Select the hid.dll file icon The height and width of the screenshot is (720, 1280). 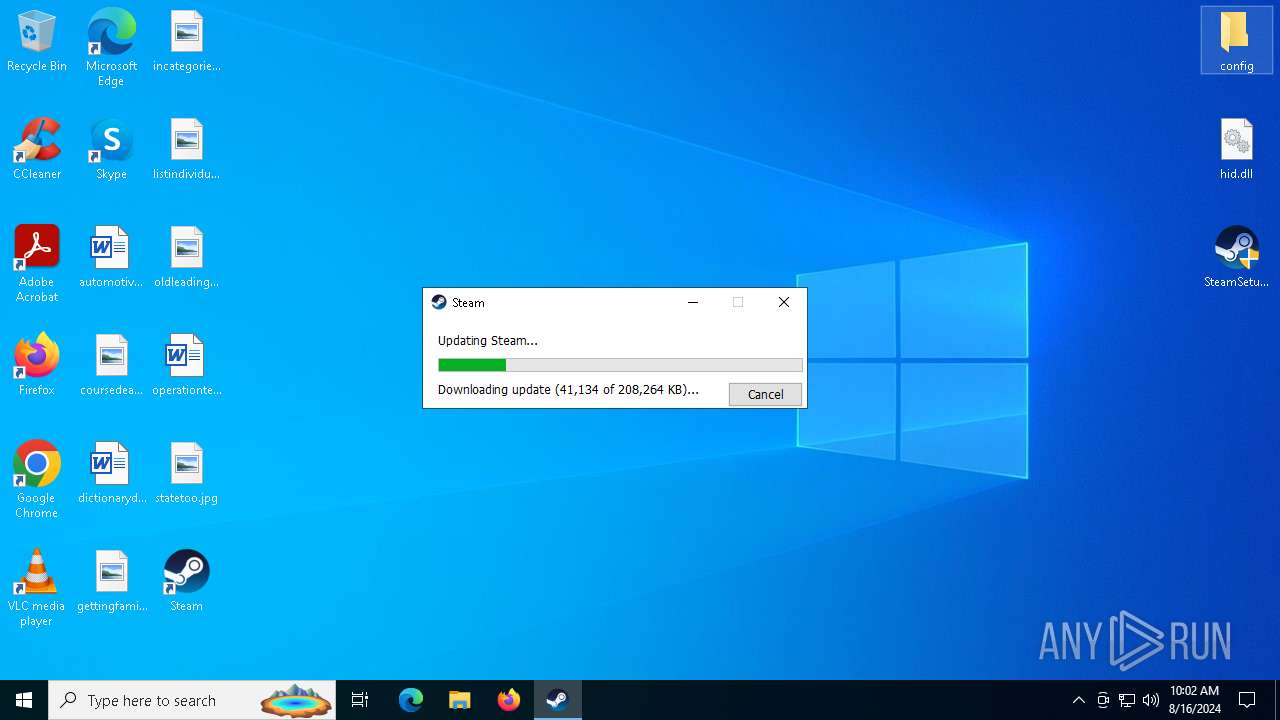[1236, 150]
